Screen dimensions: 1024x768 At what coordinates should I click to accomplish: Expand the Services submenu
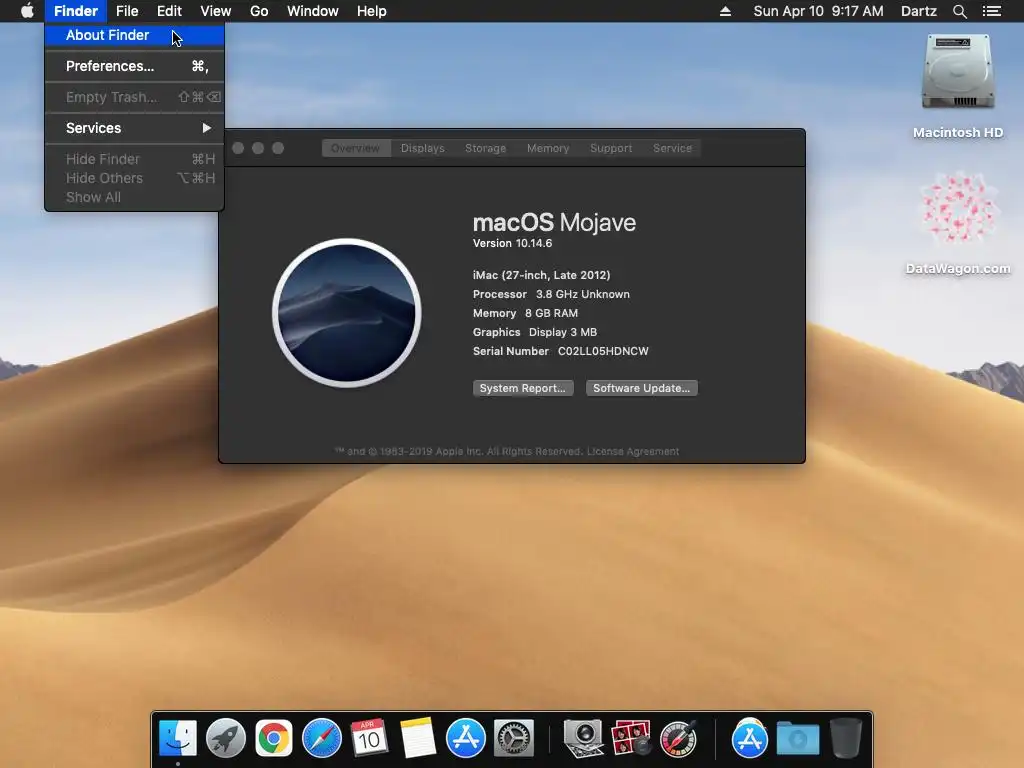click(x=135, y=128)
